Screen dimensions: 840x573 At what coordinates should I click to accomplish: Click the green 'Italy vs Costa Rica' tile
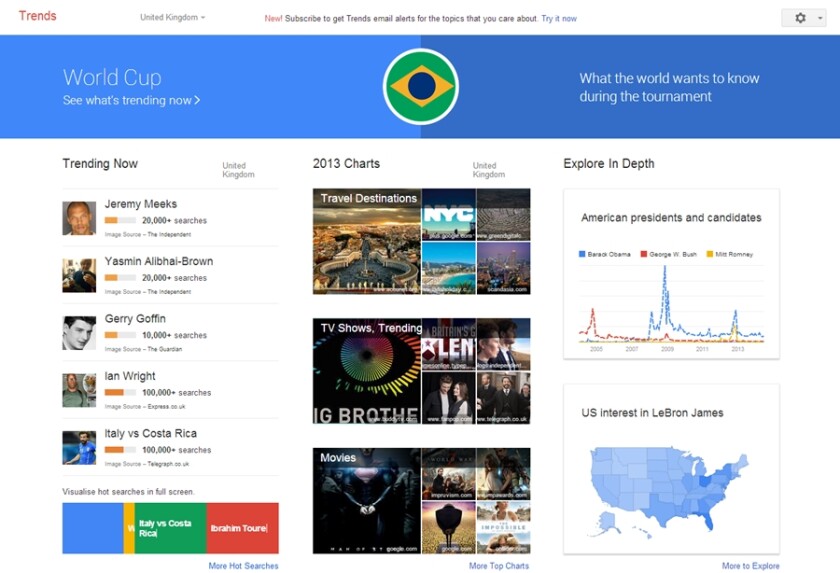pos(170,528)
